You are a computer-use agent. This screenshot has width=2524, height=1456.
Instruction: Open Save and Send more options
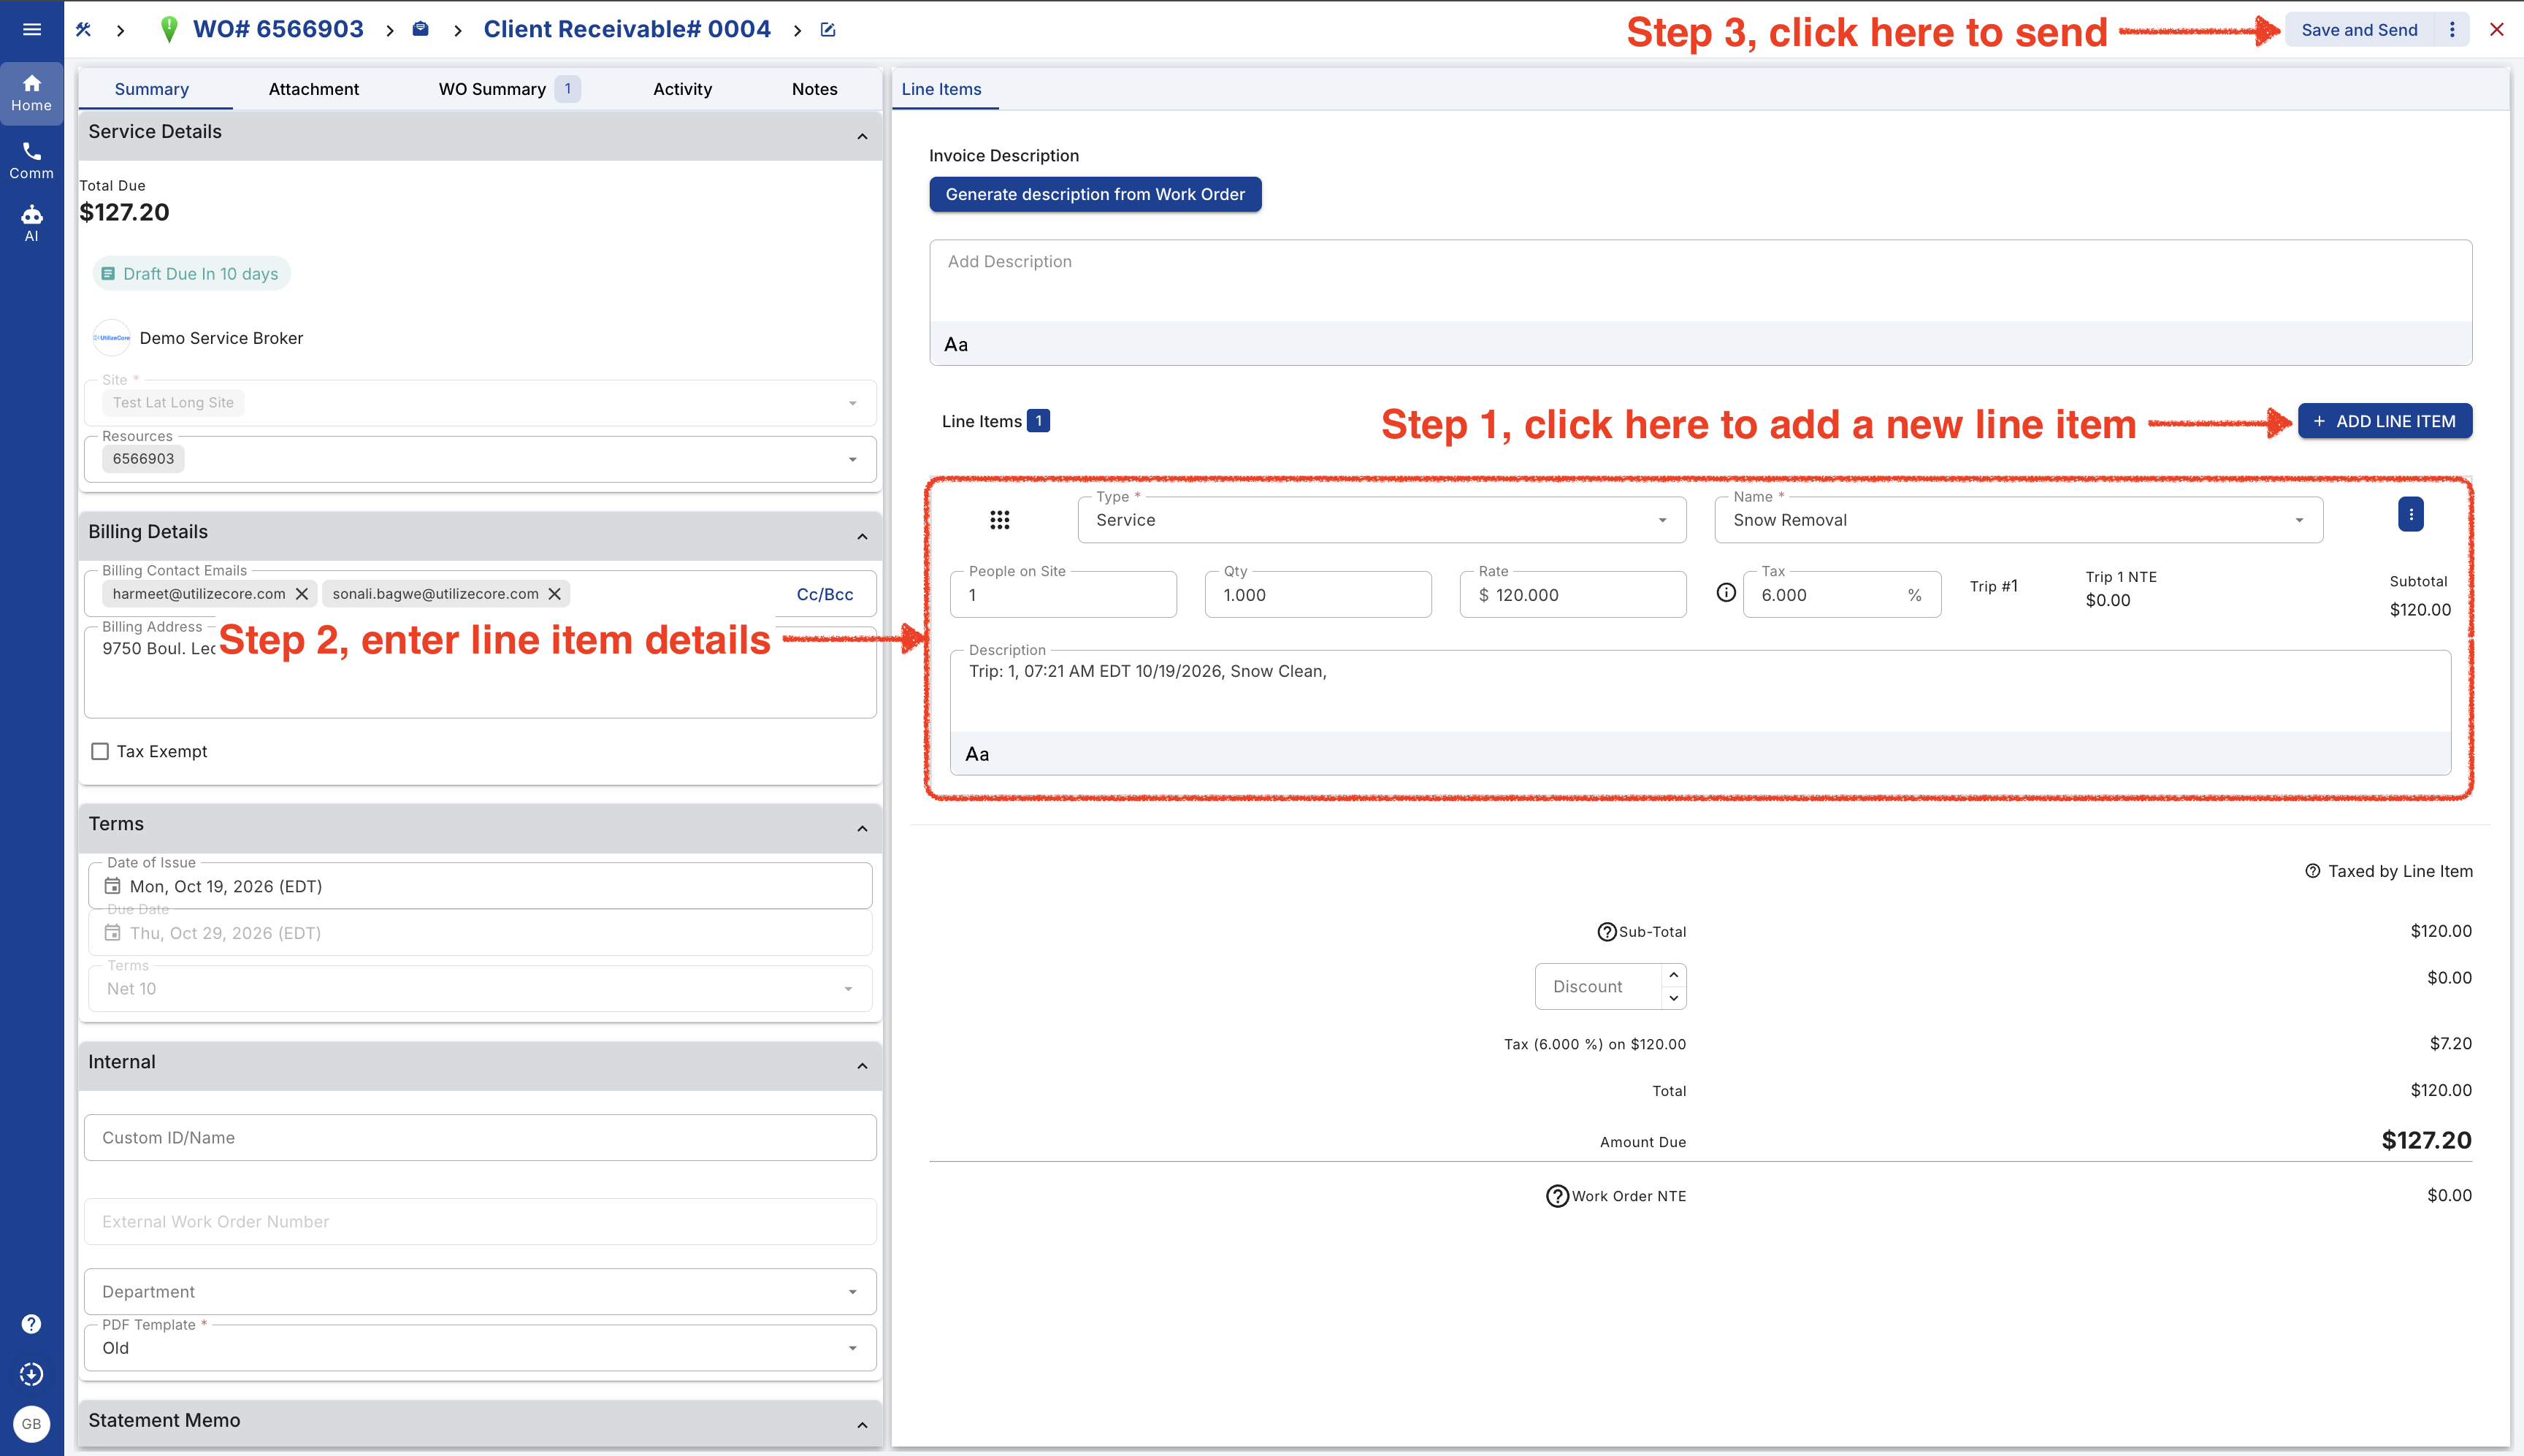pos(2452,30)
